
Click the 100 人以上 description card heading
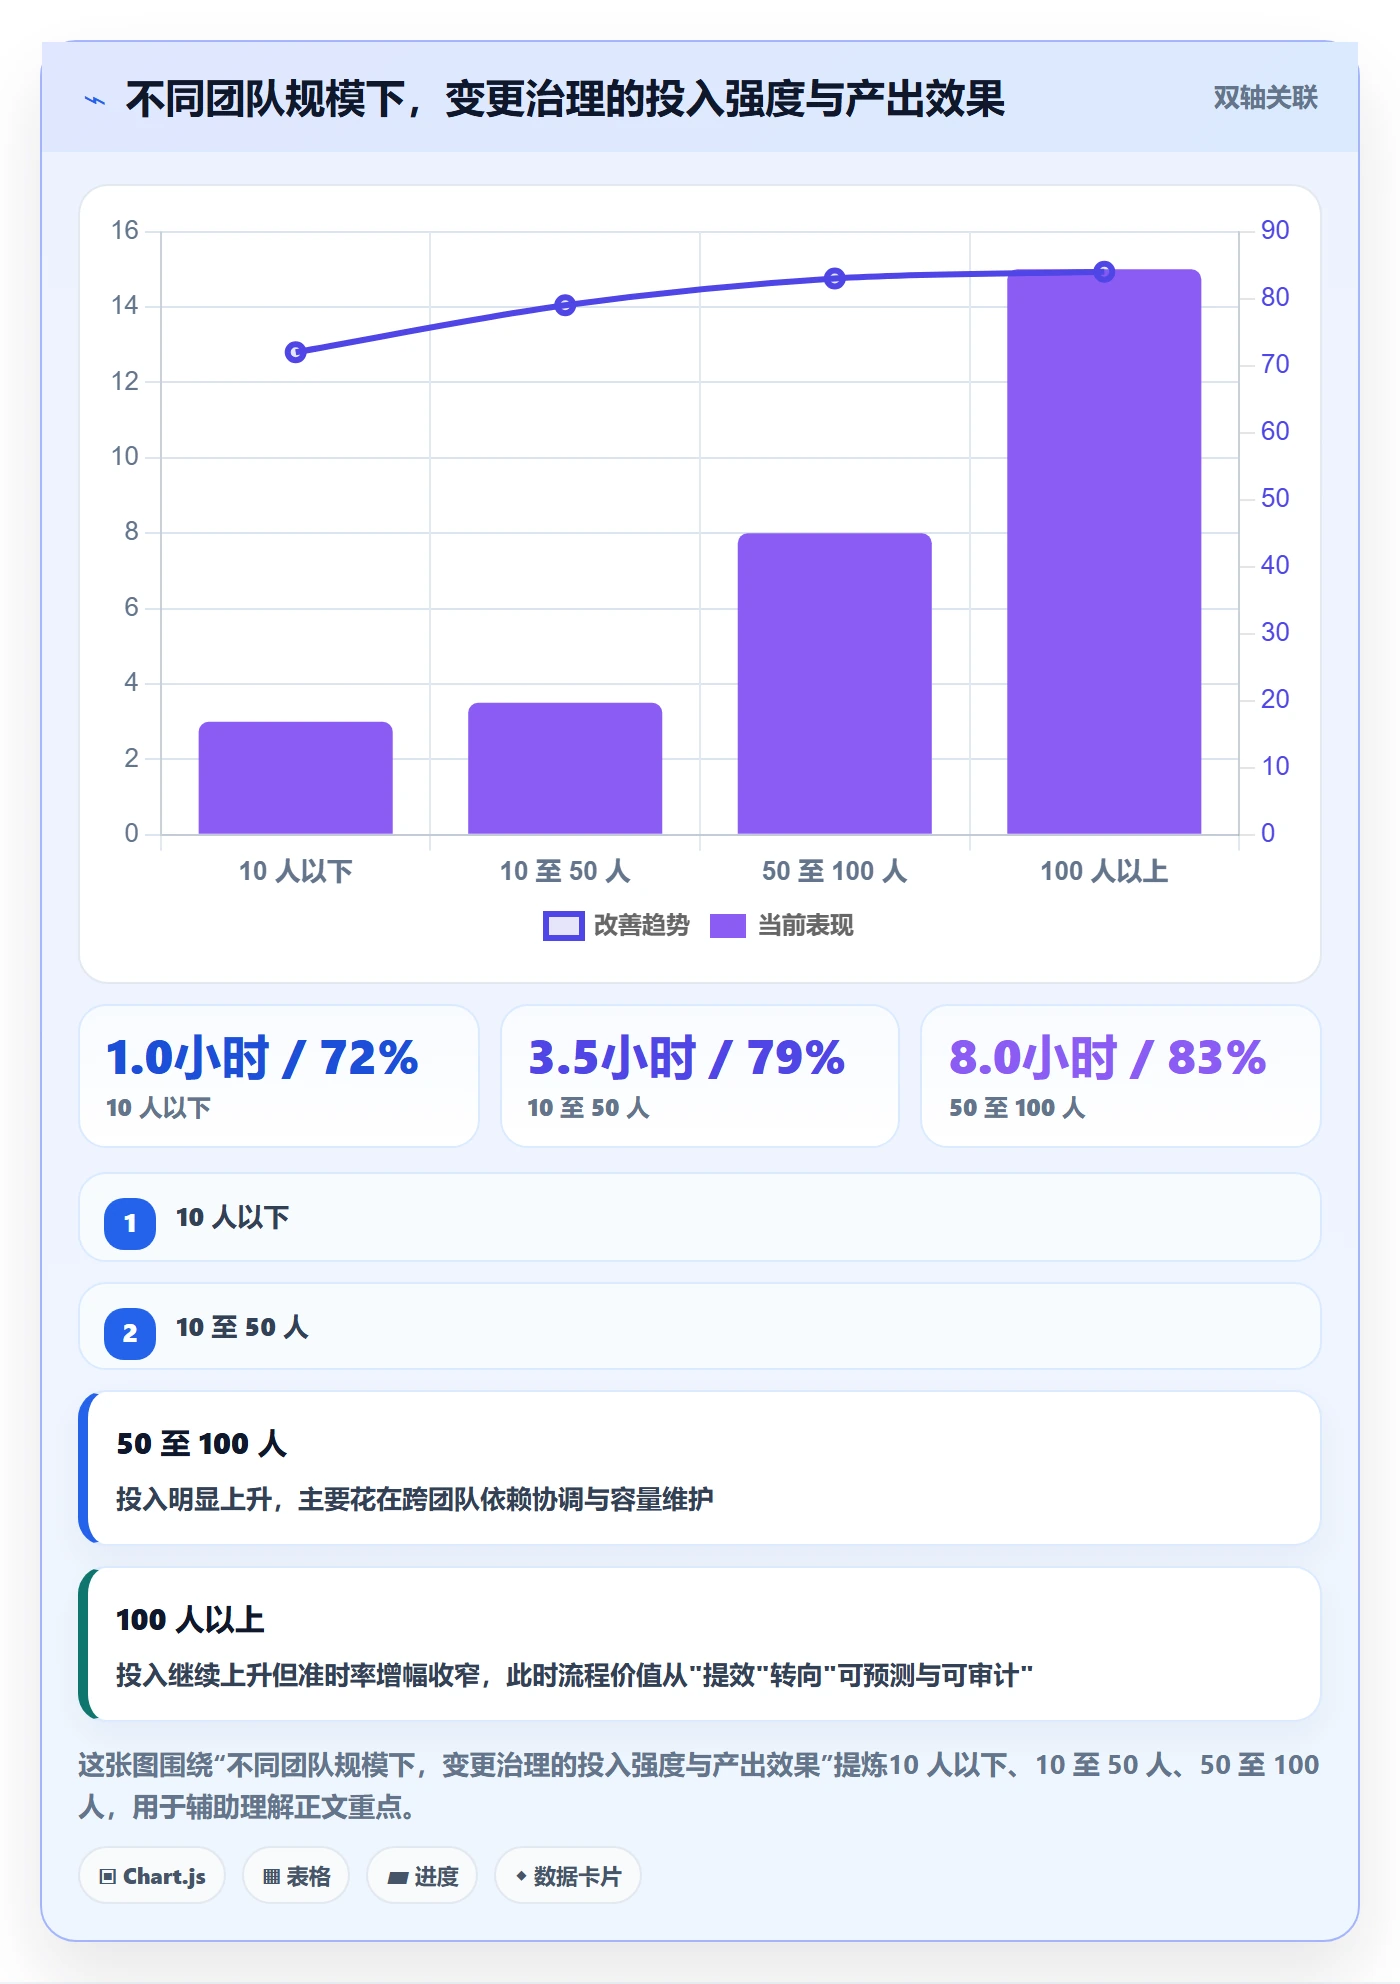tap(190, 1620)
